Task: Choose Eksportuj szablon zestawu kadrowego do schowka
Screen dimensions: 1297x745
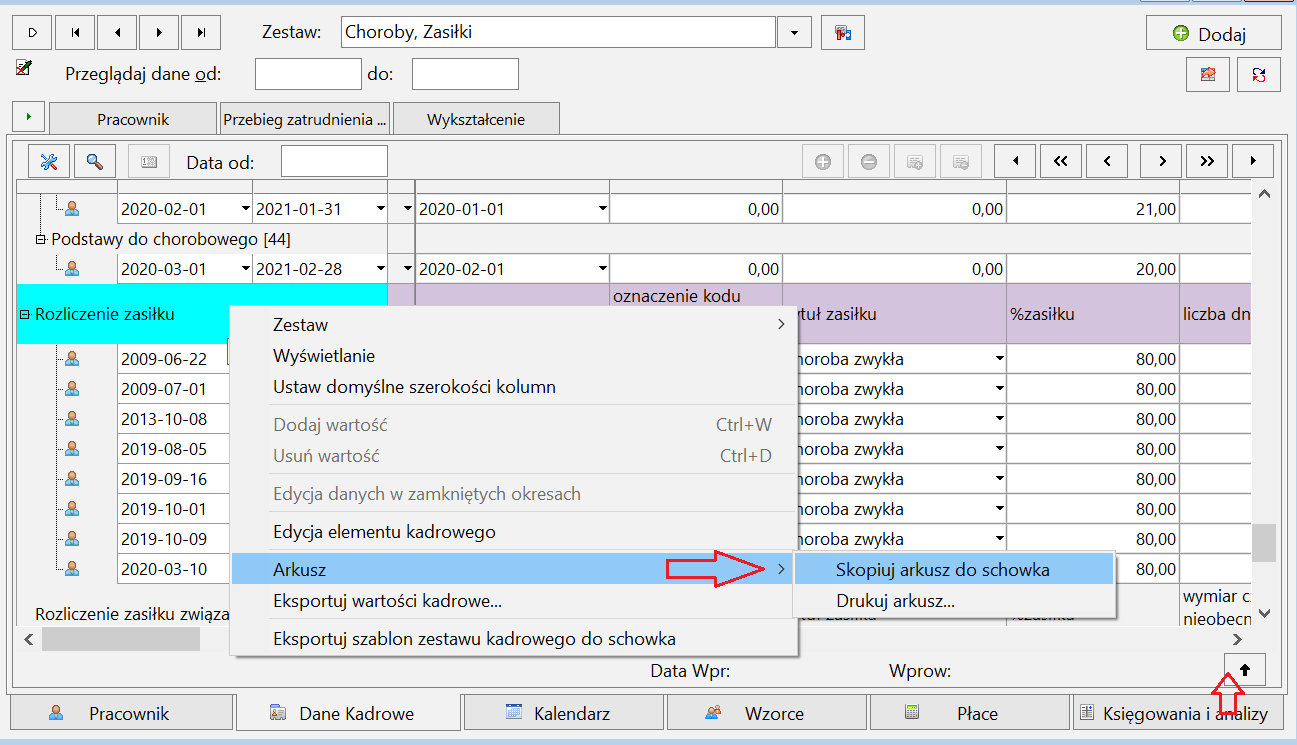Action: pos(514,638)
